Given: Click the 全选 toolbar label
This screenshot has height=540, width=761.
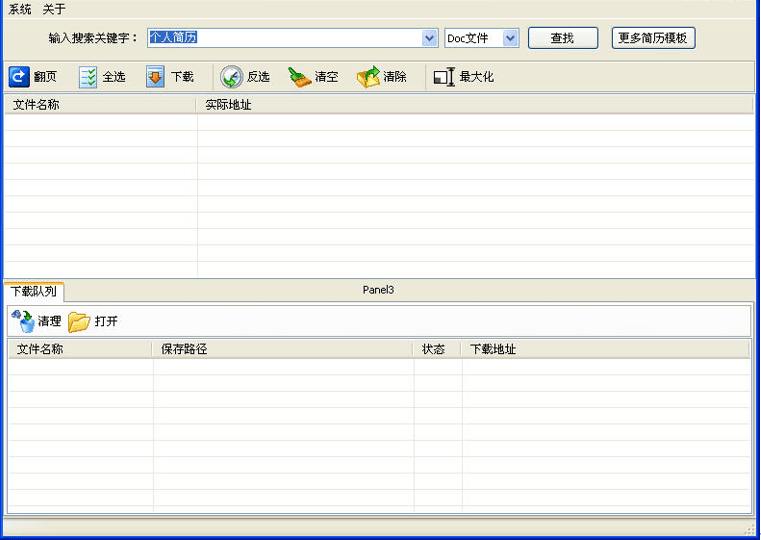Looking at the screenshot, I should [114, 77].
